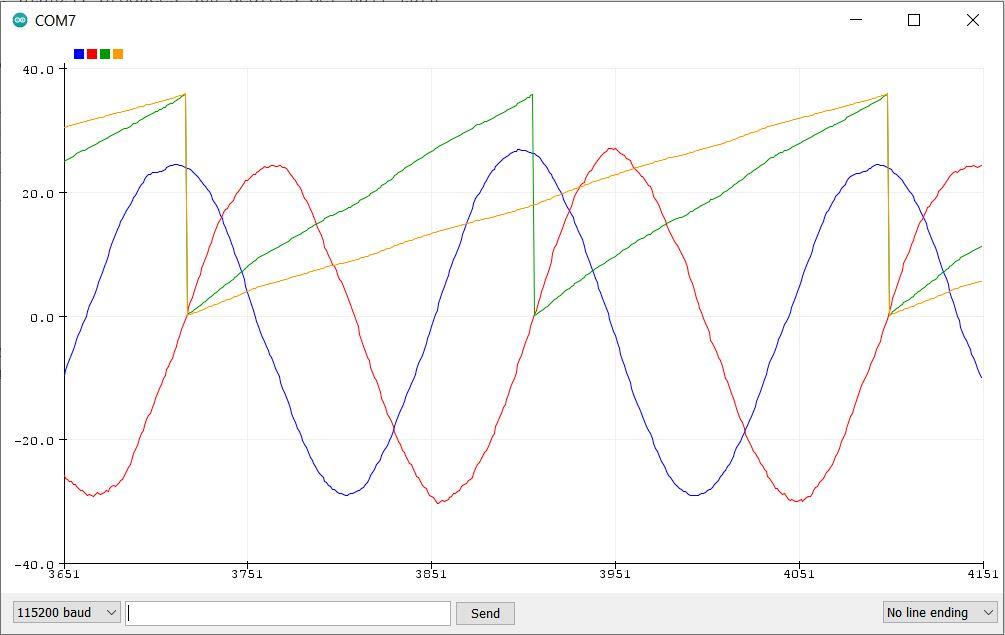Click the dropdown arrow beside 115200 baud

pos(110,612)
